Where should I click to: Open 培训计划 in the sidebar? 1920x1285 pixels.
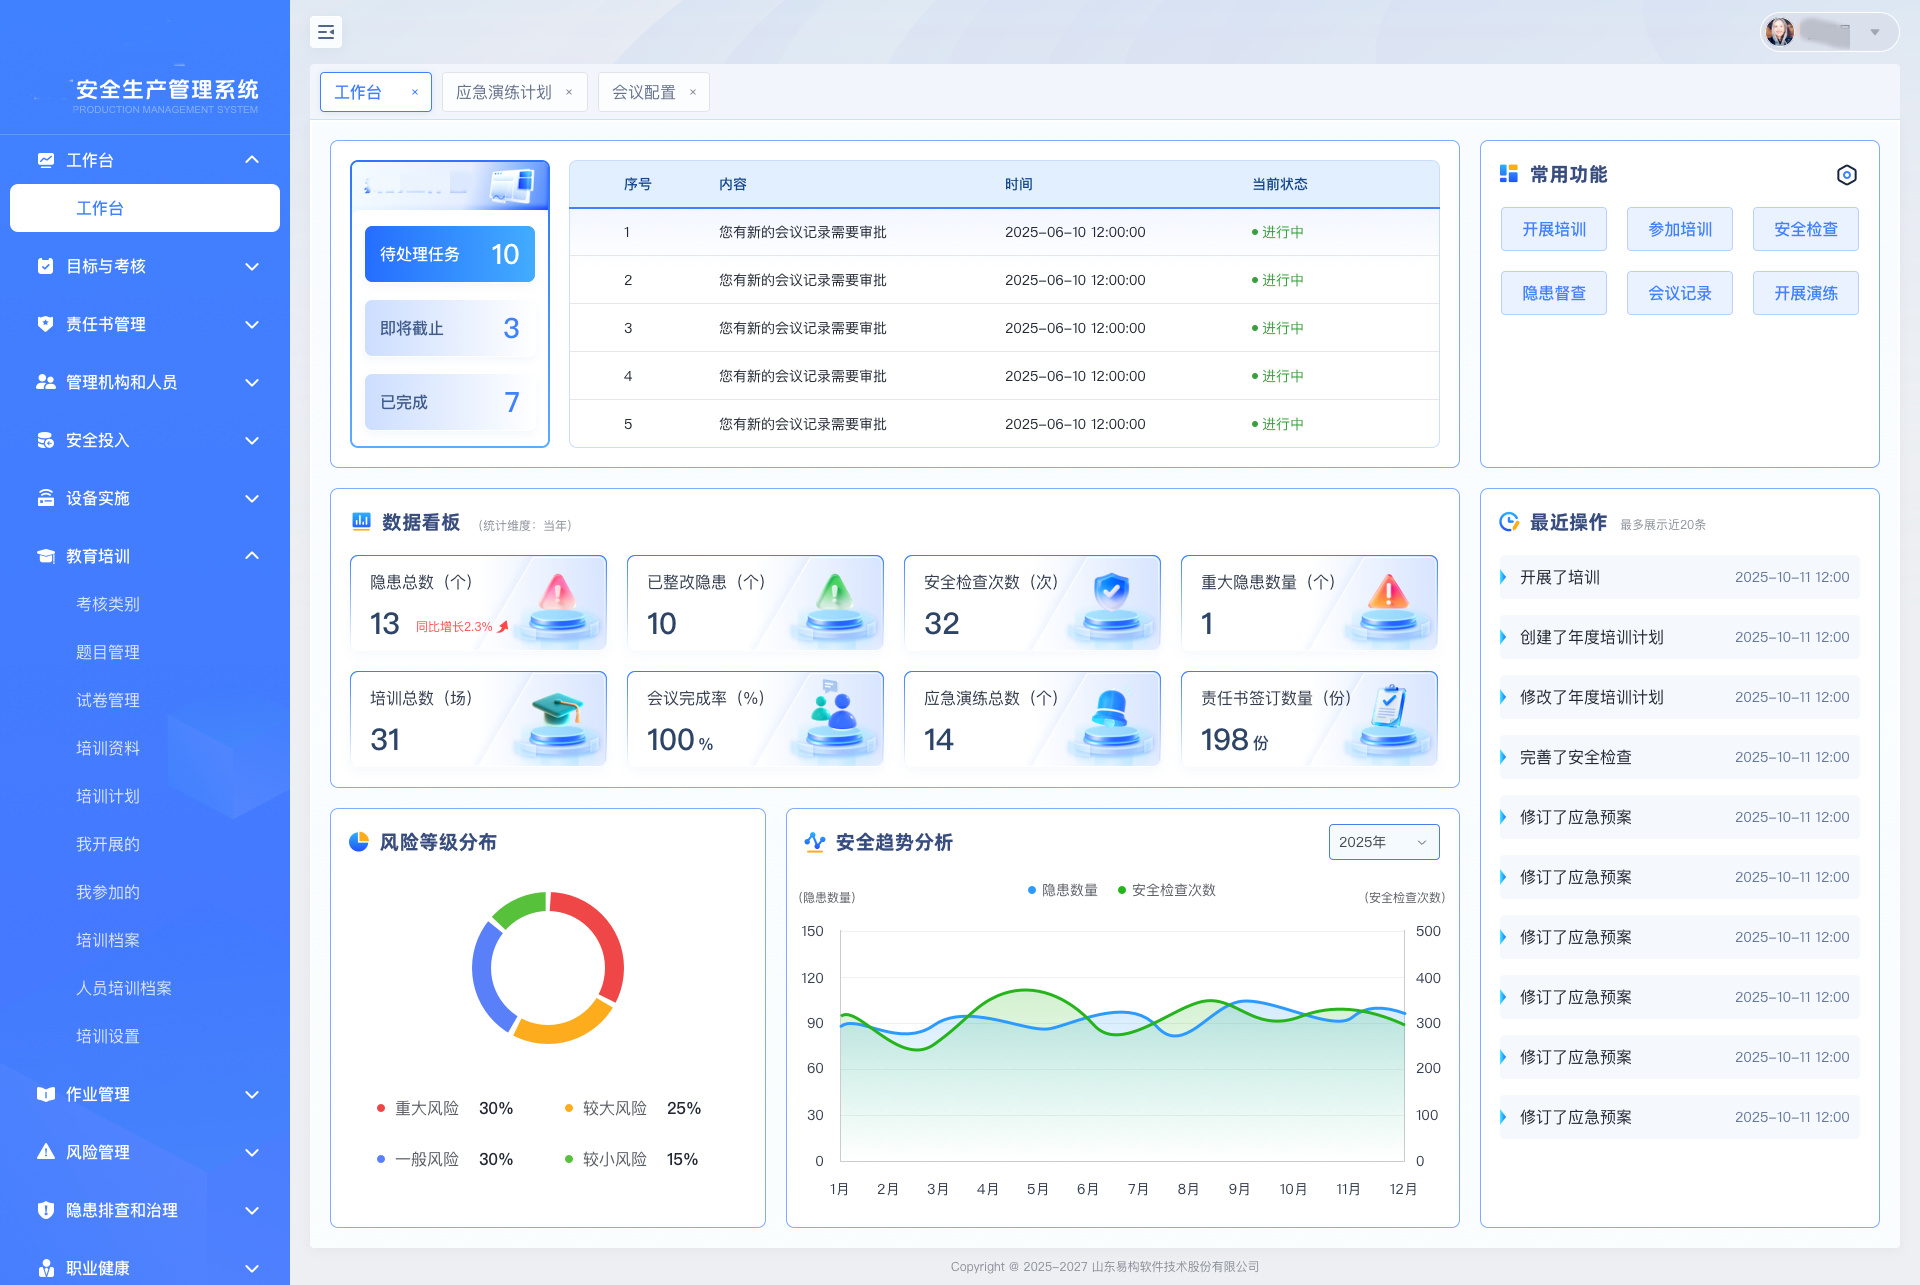[108, 796]
